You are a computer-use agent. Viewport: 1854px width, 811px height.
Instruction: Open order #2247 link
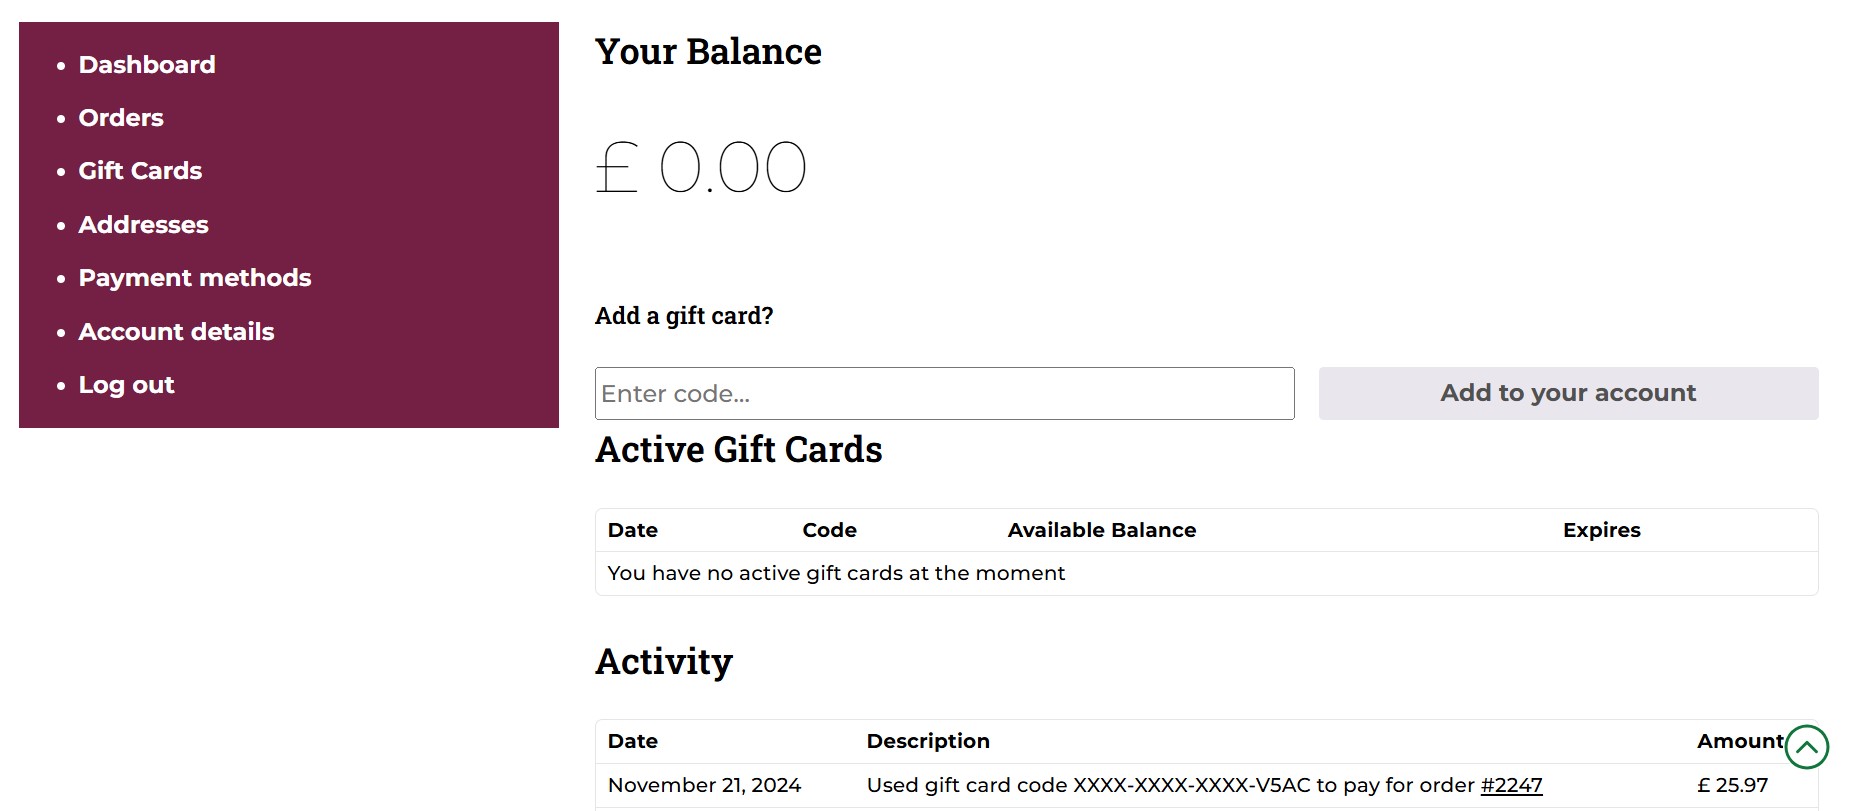[1511, 785]
